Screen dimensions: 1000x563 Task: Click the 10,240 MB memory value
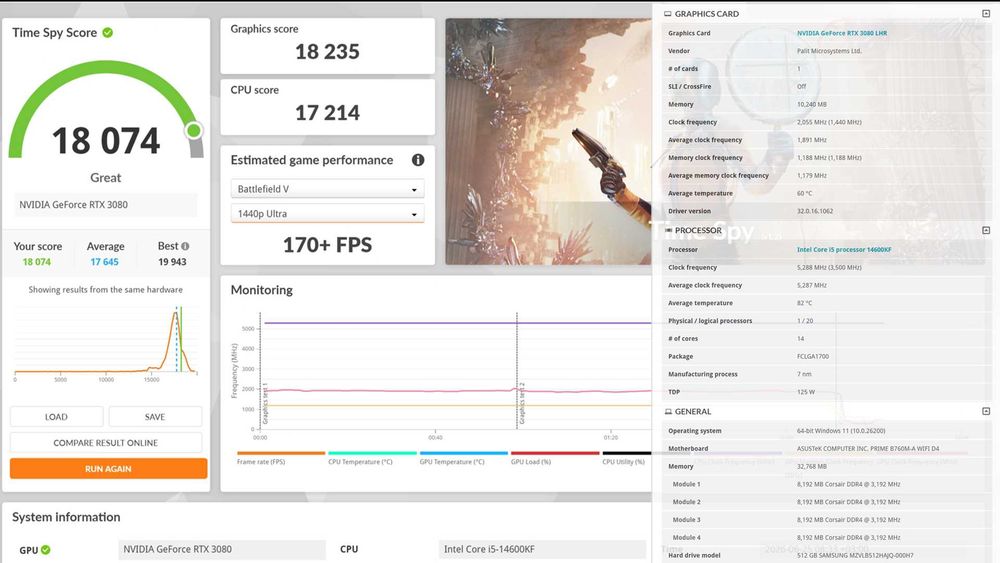tap(811, 105)
